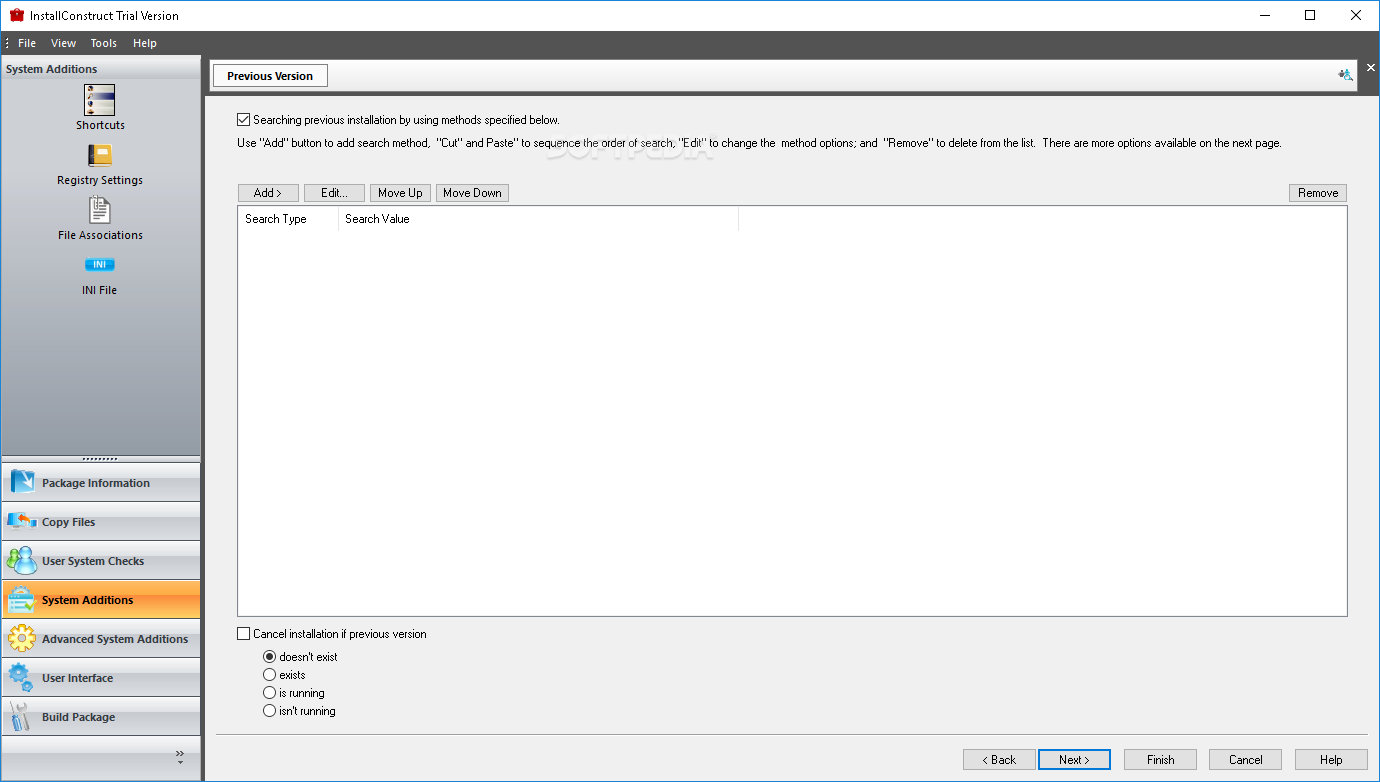The image size is (1380, 782).
Task: Click the User System Checks icon
Action: (22, 561)
